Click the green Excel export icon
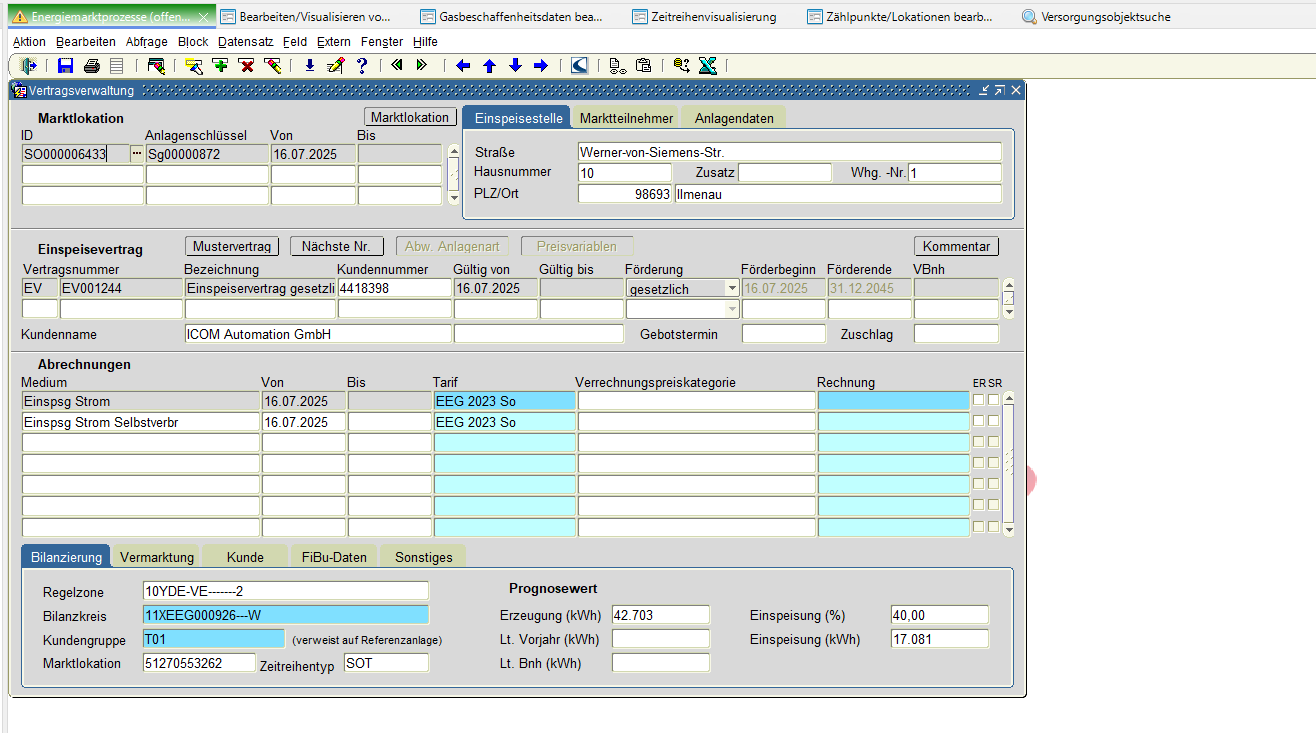The height and width of the screenshot is (733, 1316). click(708, 66)
